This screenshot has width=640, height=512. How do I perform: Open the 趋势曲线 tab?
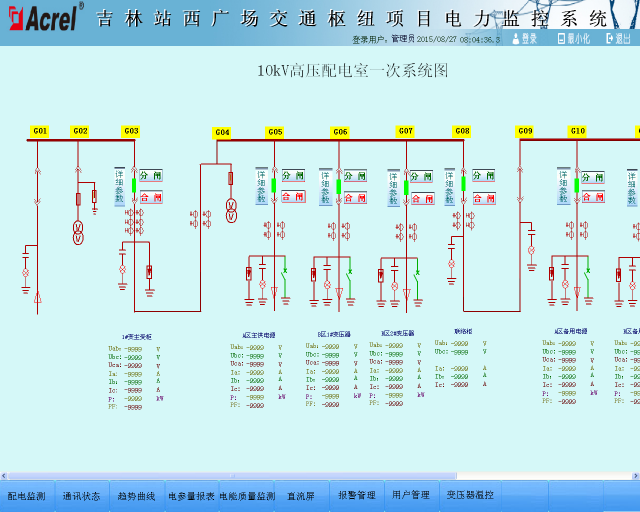pyautogui.click(x=136, y=495)
